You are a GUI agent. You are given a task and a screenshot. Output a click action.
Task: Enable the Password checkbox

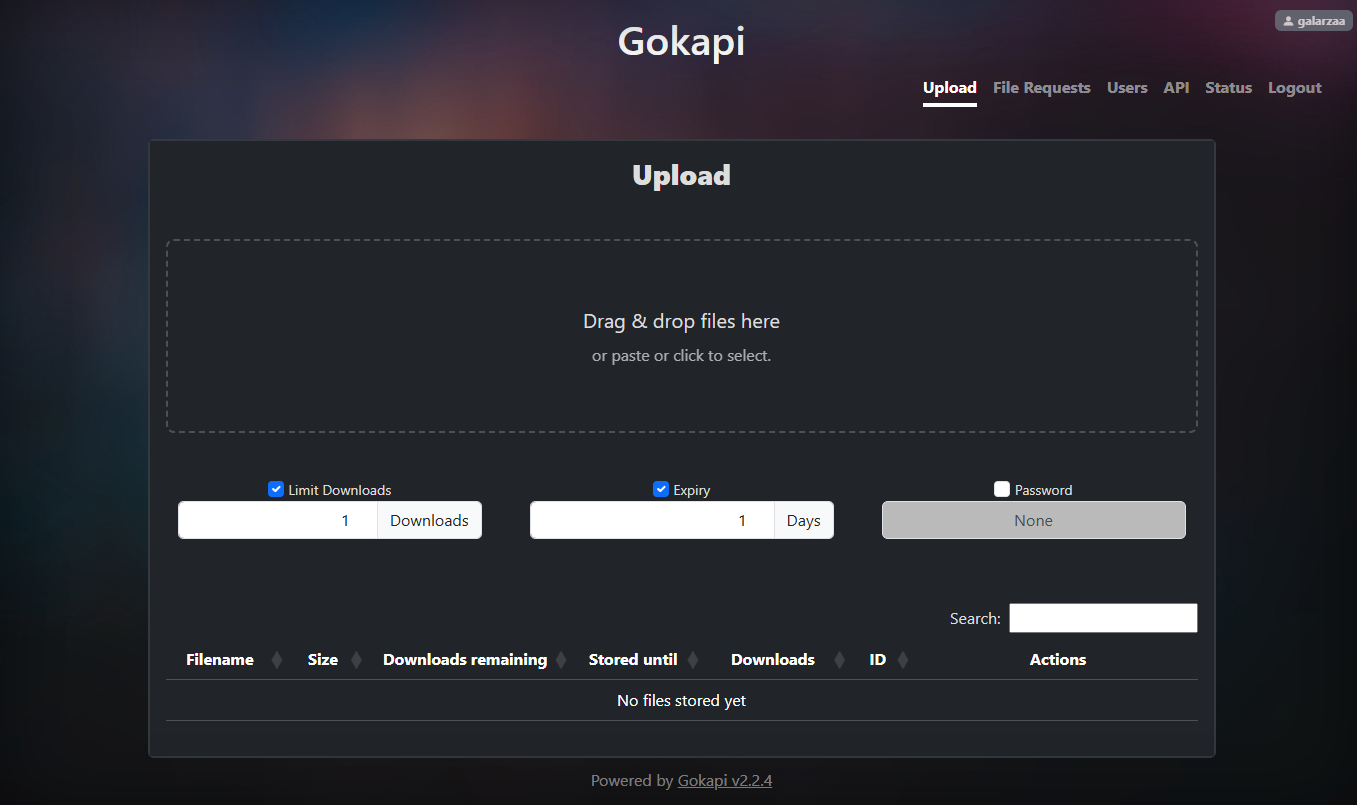1002,489
